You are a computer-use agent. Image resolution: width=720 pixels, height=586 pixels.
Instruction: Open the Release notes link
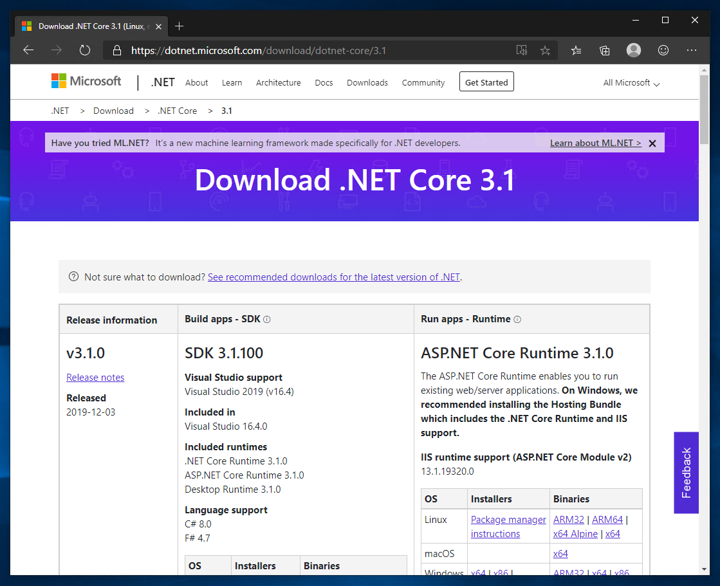coord(95,378)
